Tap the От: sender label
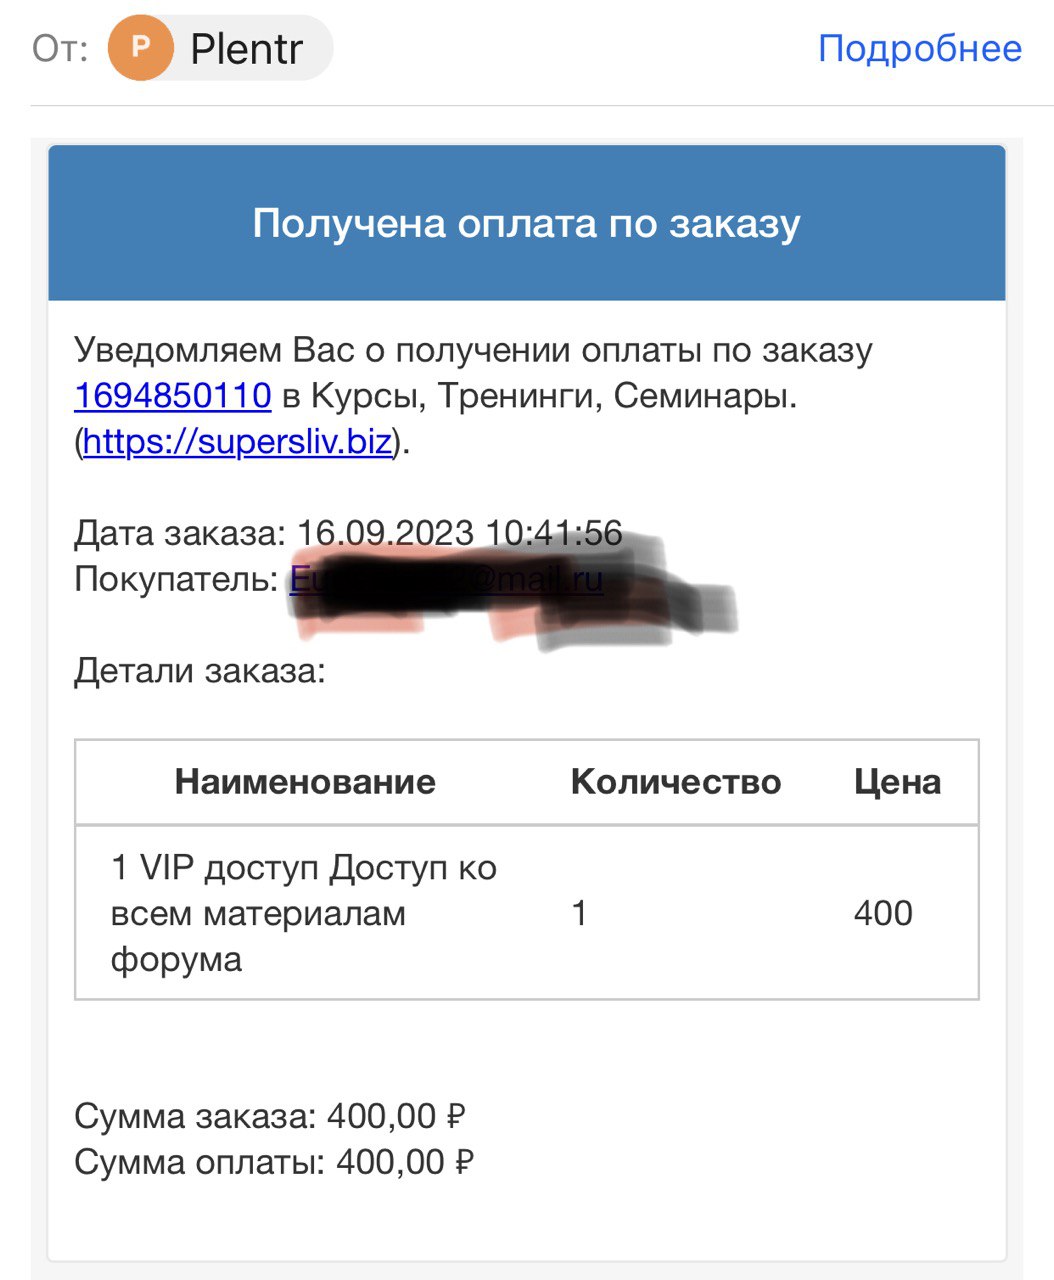Image resolution: width=1054 pixels, height=1280 pixels. coord(60,48)
